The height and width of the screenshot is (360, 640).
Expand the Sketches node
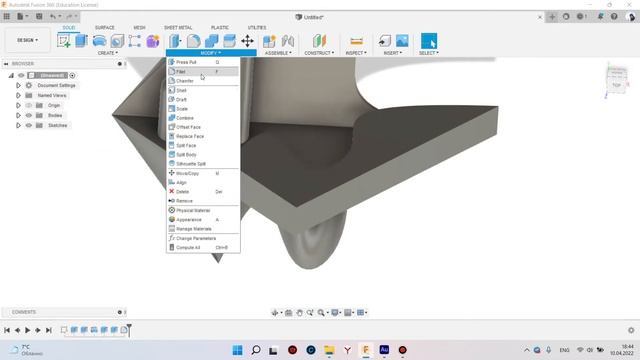coord(18,125)
